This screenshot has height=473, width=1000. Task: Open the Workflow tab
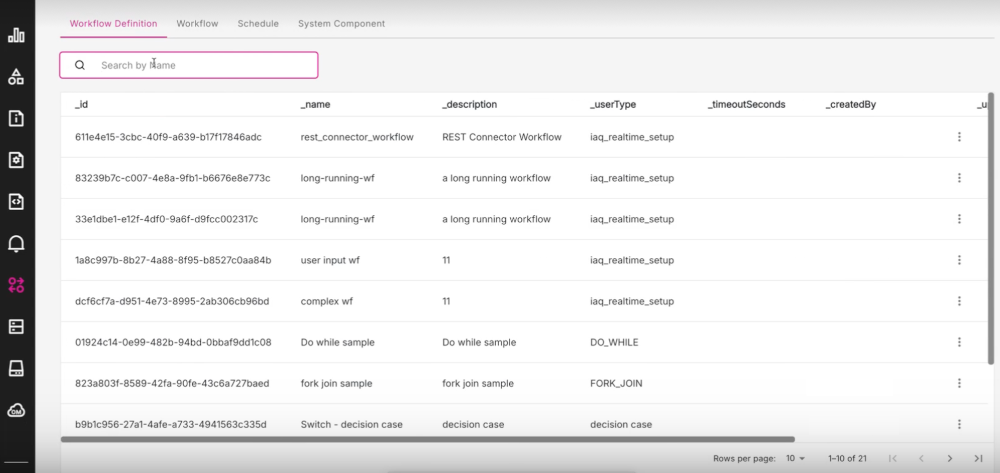pos(197,23)
